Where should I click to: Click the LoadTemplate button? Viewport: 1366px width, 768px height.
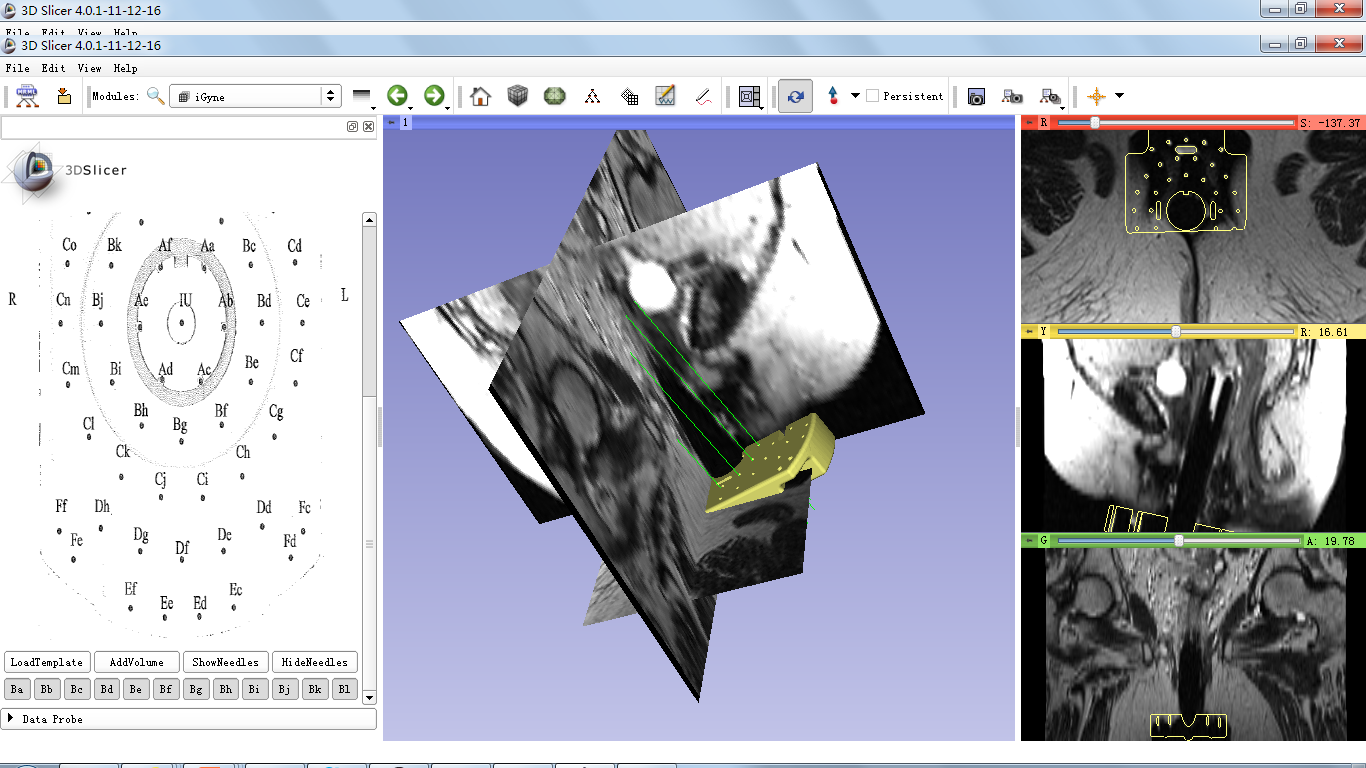46,662
